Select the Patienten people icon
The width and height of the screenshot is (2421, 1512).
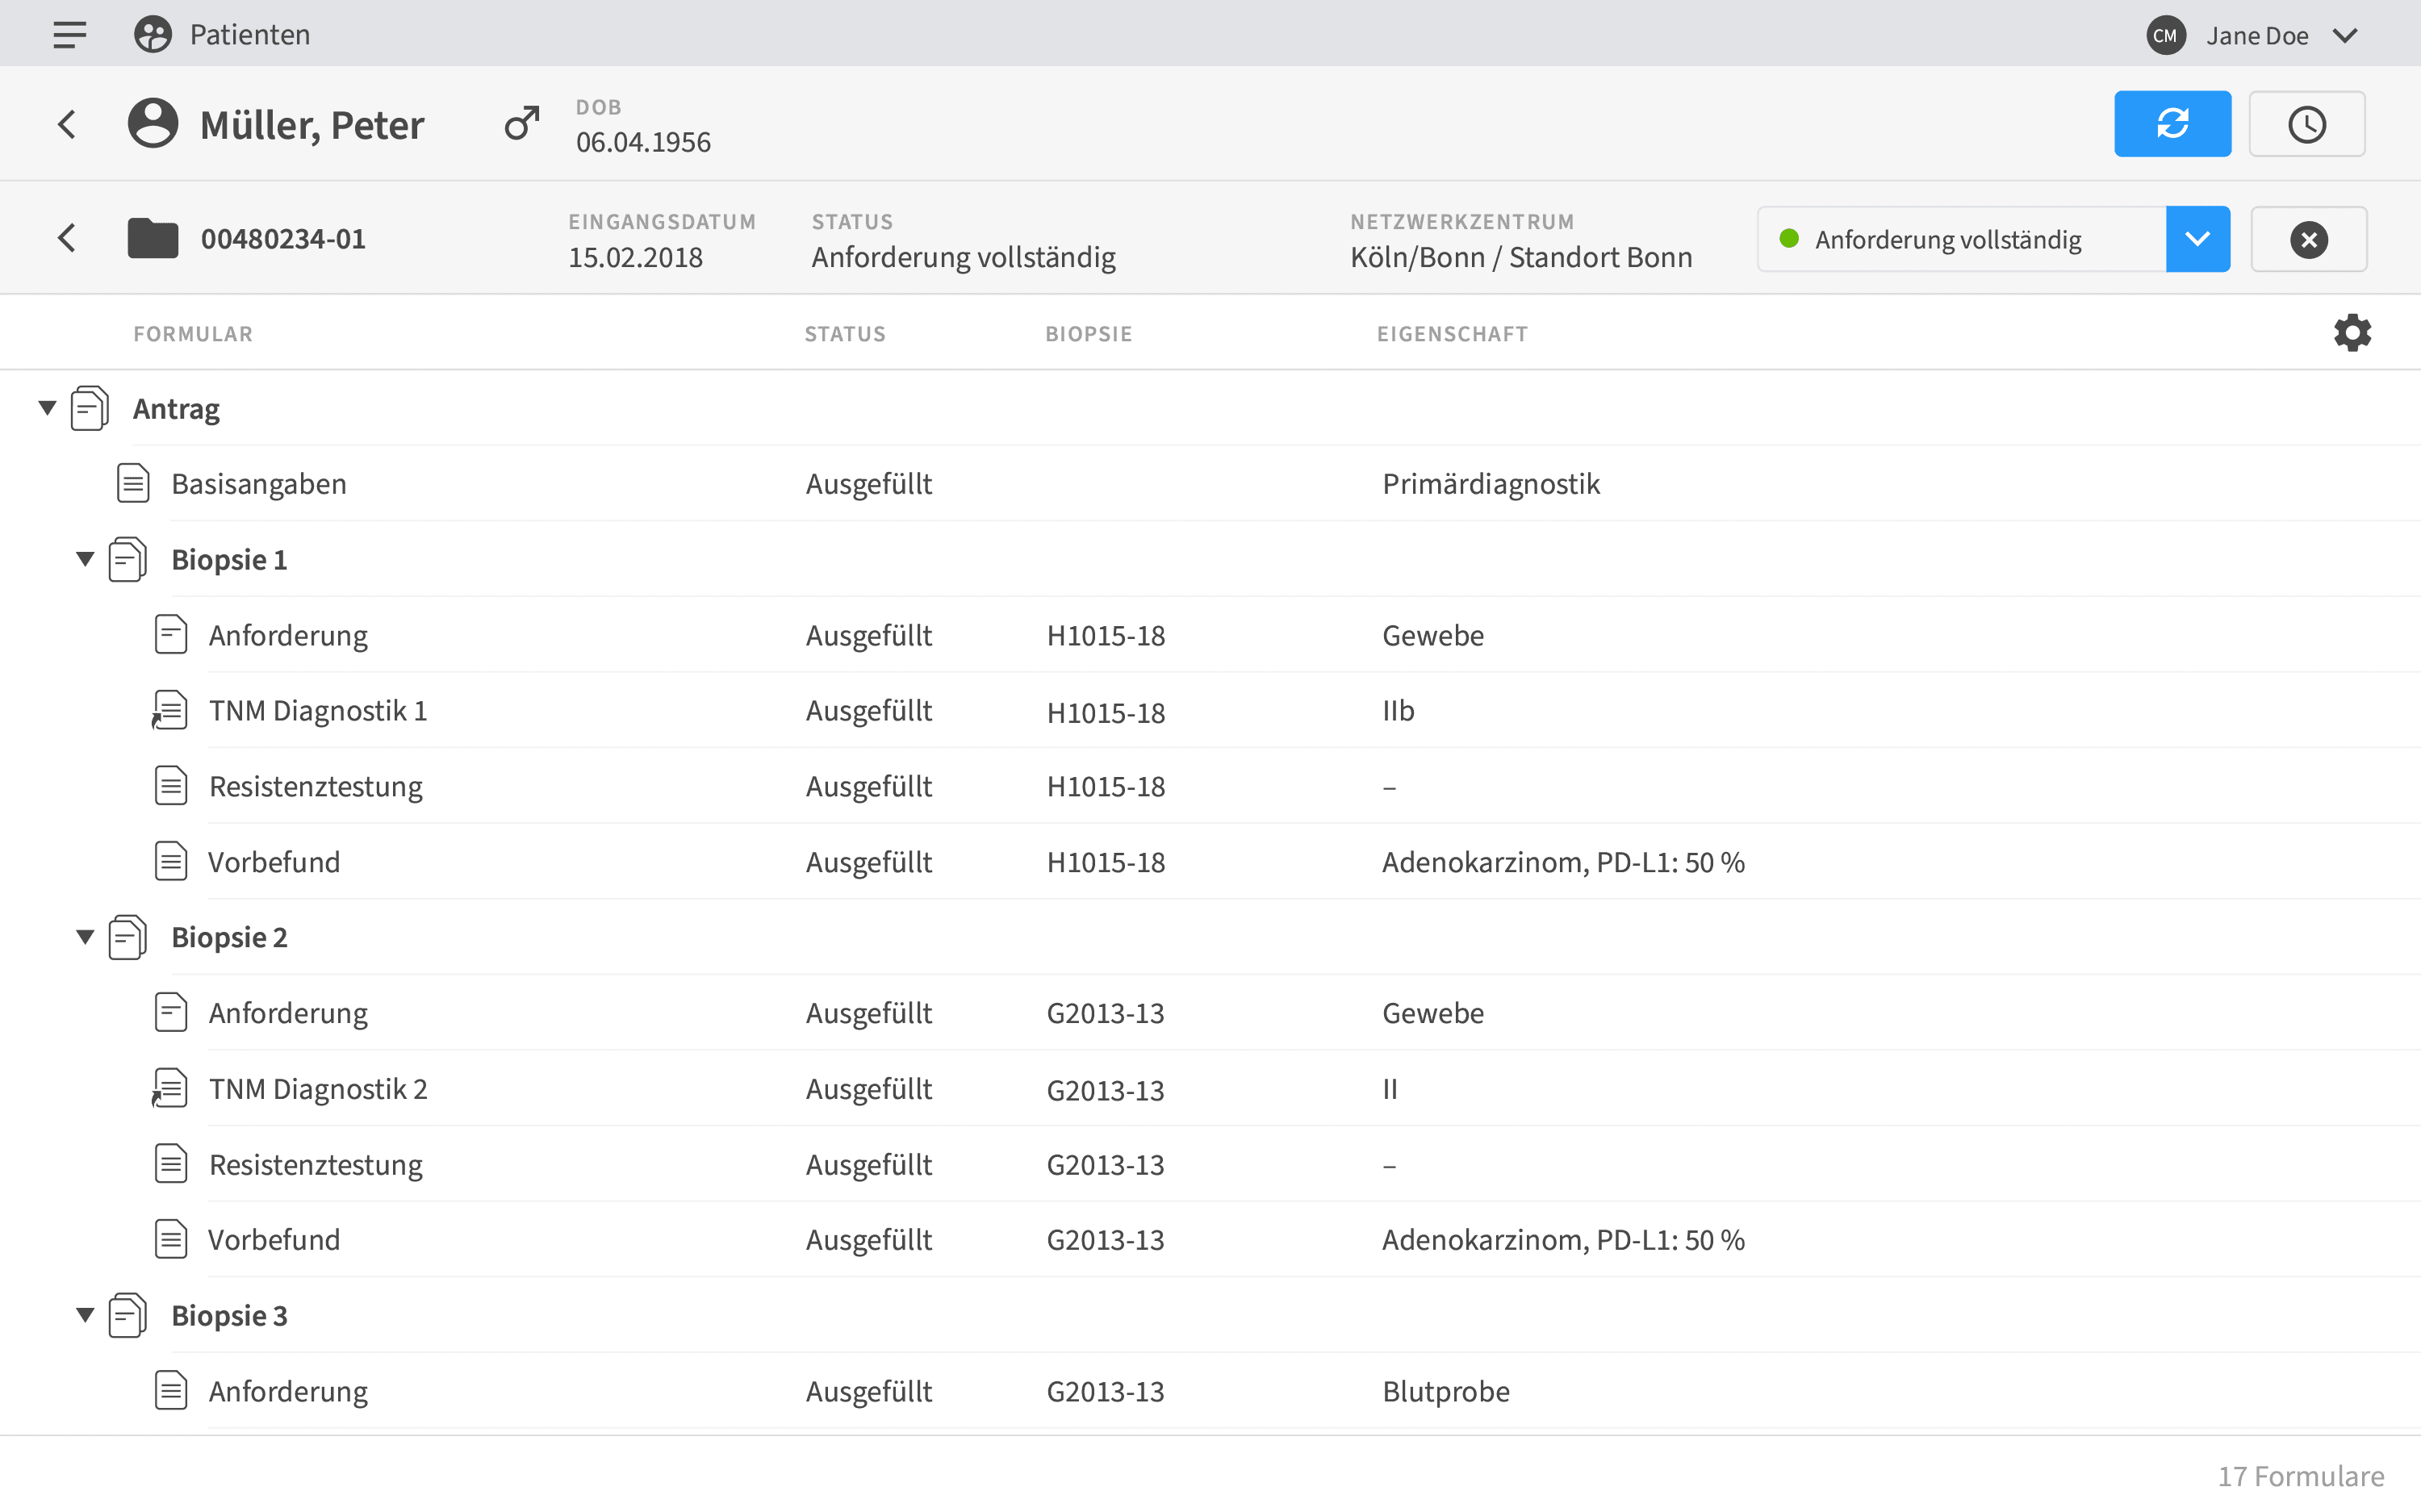pyautogui.click(x=152, y=33)
